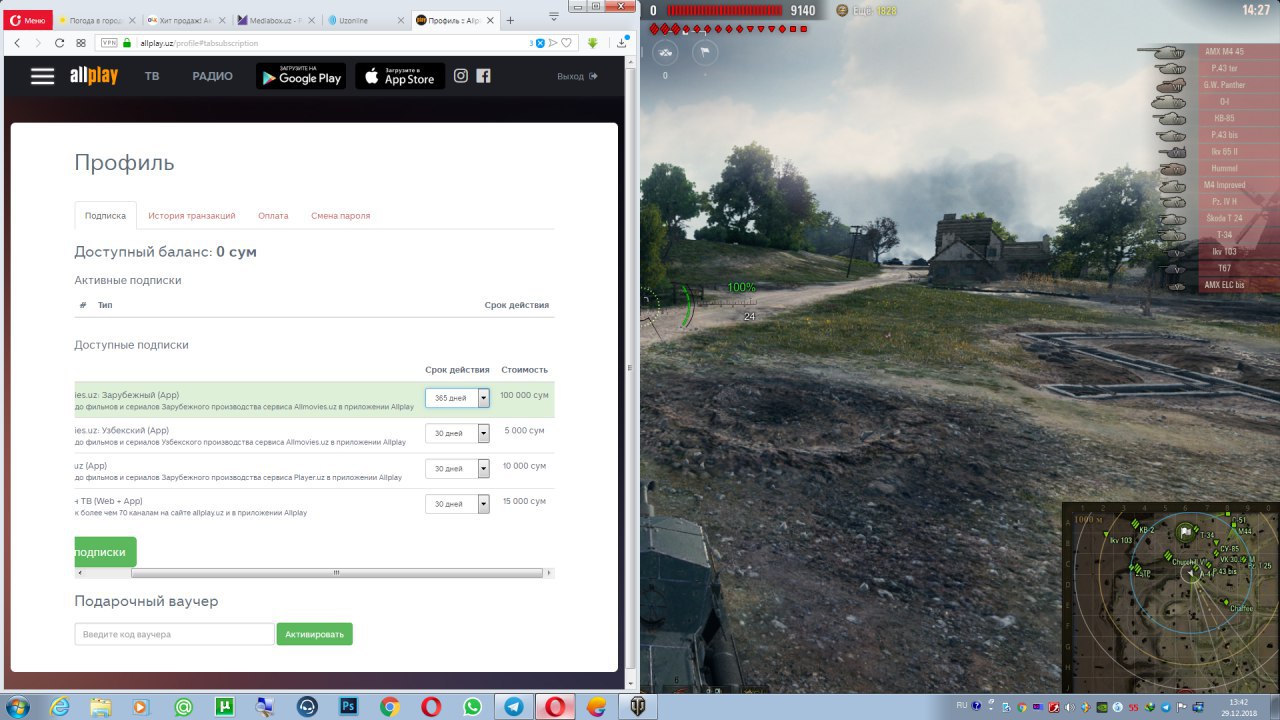Reload the page with refresh icon
The image size is (1280, 720).
point(59,43)
